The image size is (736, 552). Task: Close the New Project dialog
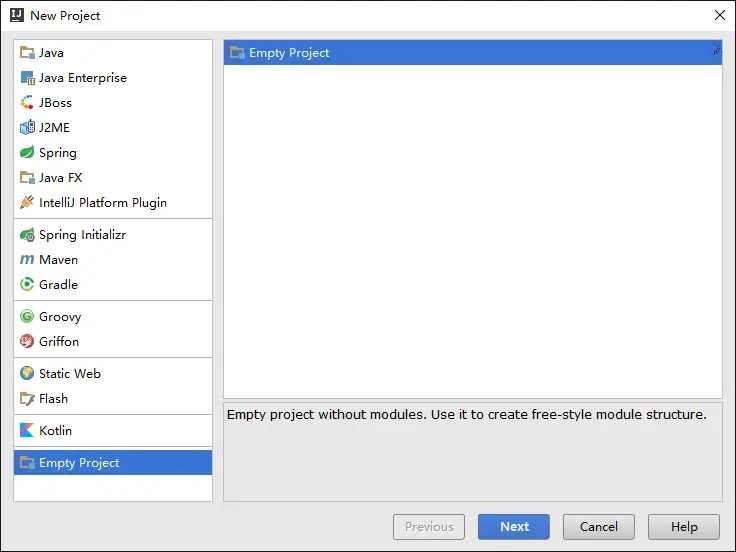pyautogui.click(x=720, y=15)
